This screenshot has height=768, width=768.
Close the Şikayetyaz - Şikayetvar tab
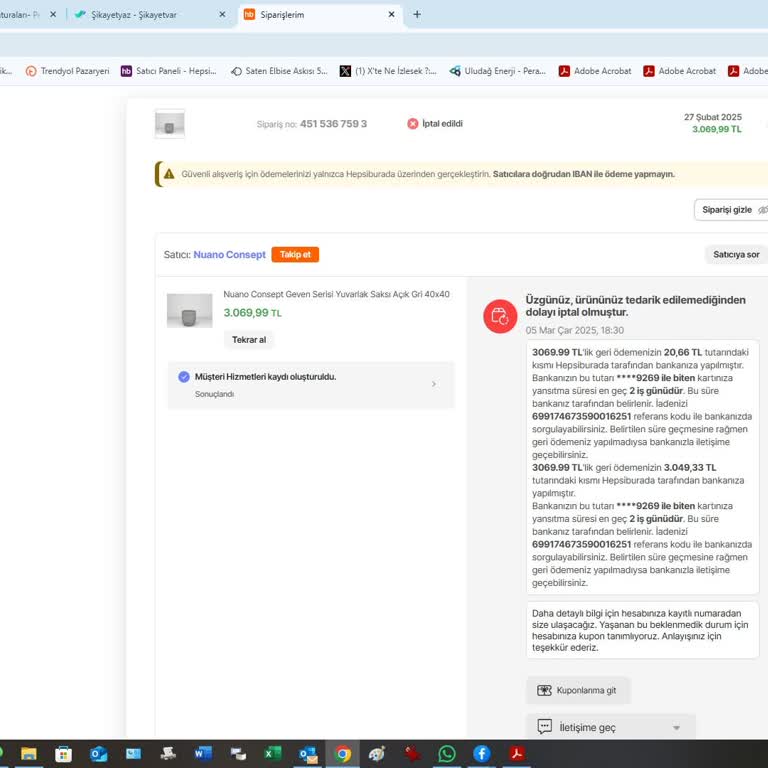pos(222,15)
